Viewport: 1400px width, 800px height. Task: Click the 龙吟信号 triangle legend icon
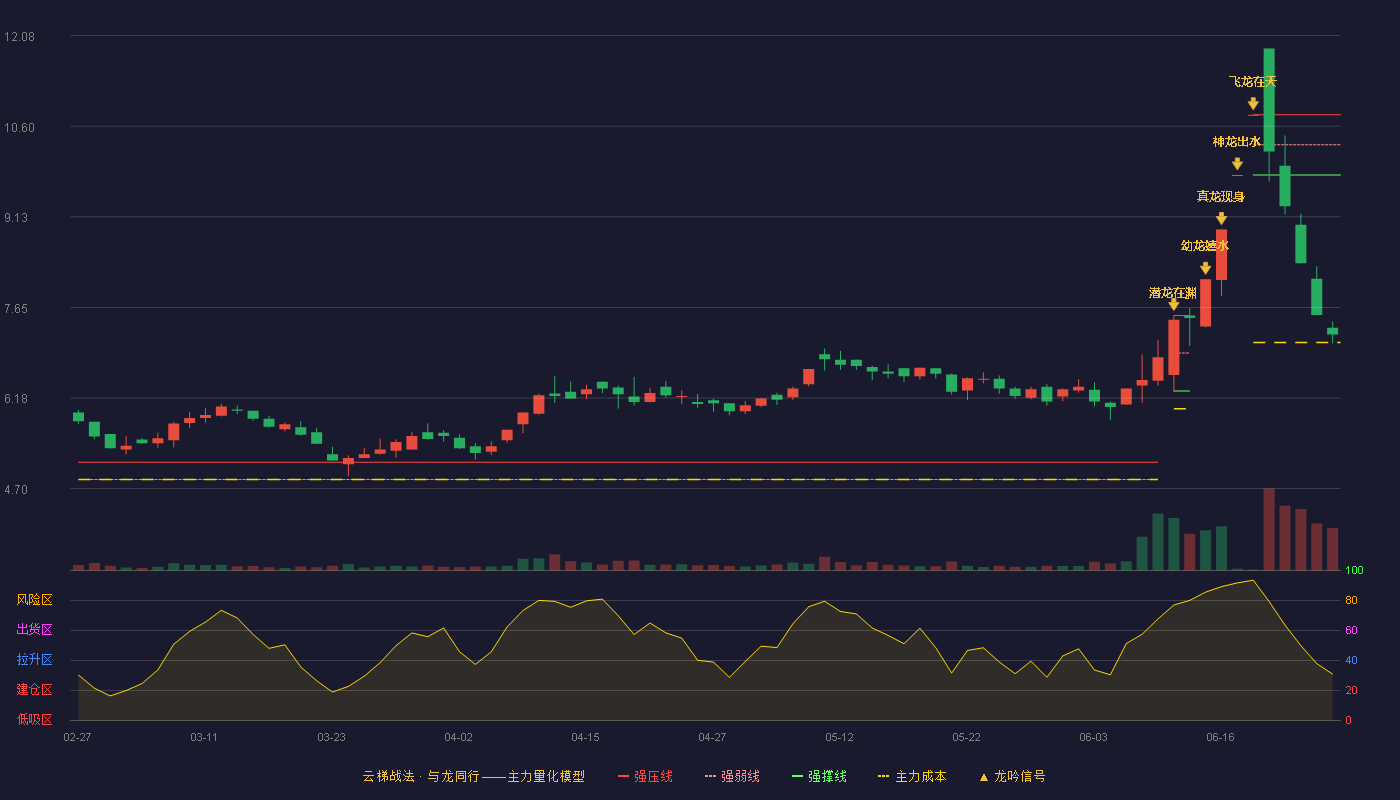[x=983, y=777]
